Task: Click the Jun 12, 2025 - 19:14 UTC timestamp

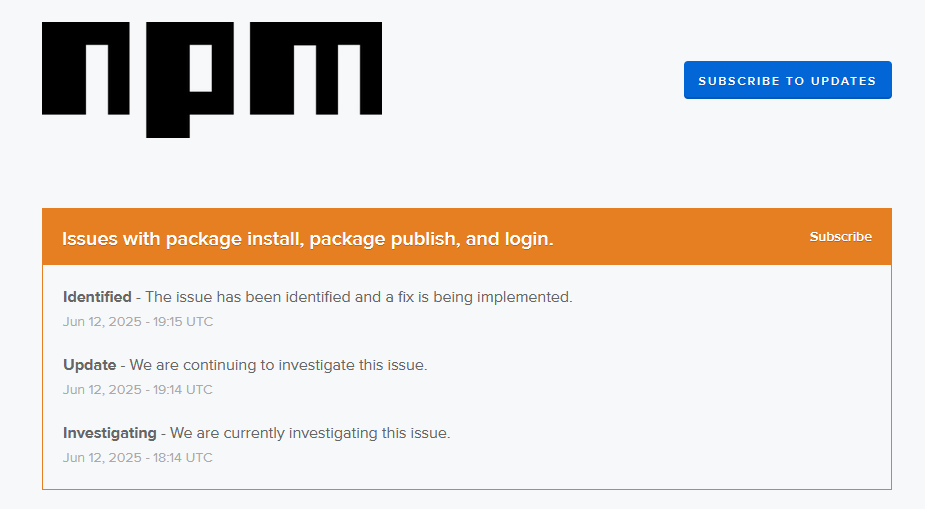Action: point(138,389)
